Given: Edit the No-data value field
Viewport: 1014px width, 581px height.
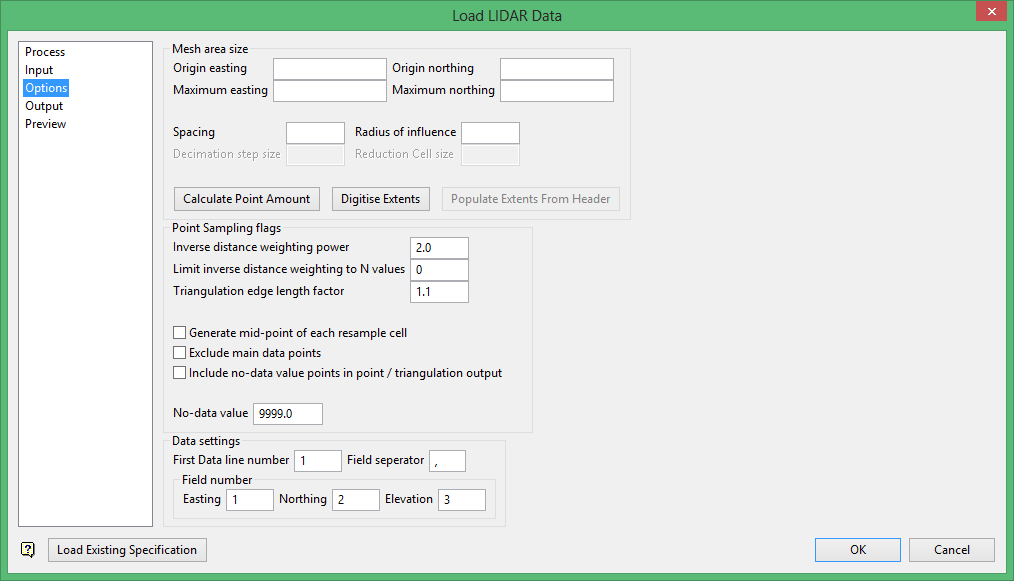Looking at the screenshot, I should (288, 413).
